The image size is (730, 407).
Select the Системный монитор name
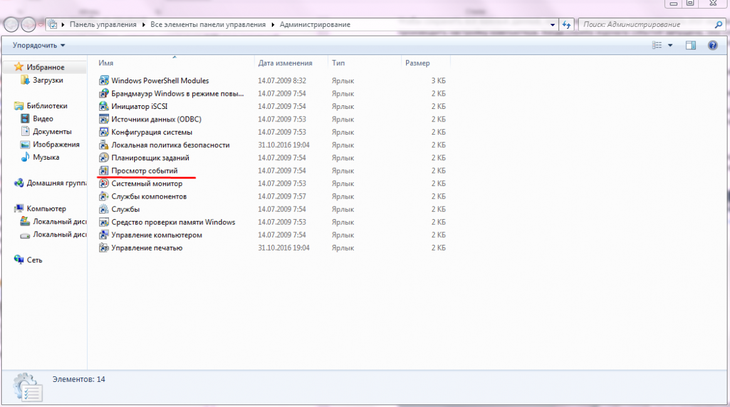pos(147,183)
